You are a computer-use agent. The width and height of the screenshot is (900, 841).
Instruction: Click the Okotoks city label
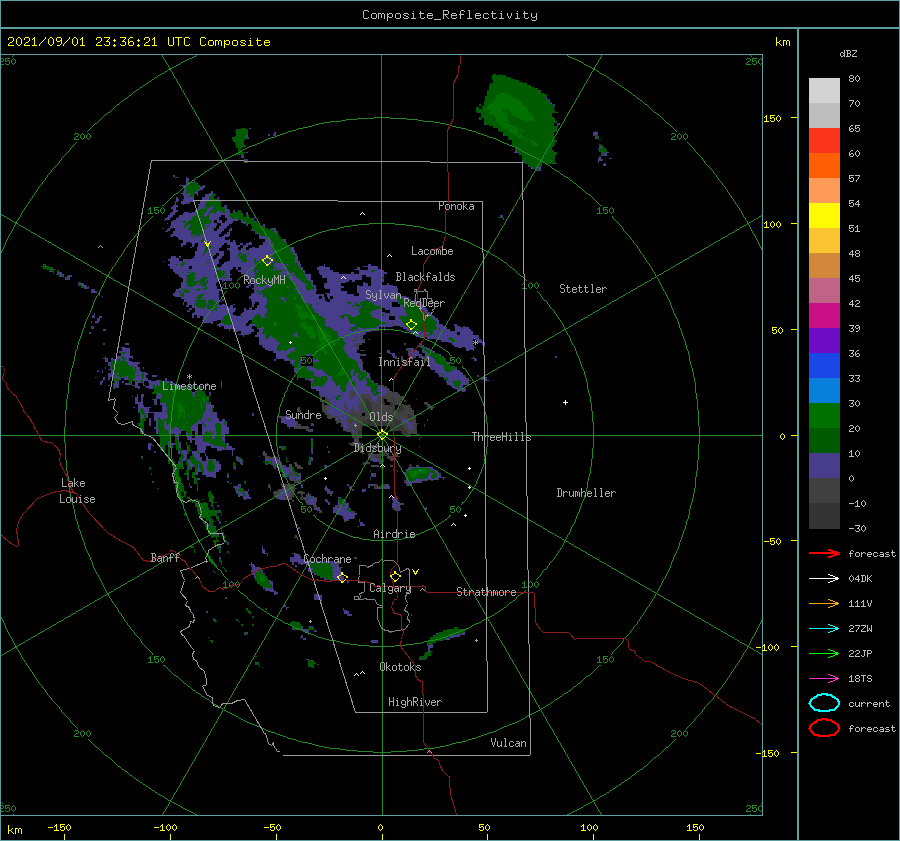[x=400, y=667]
